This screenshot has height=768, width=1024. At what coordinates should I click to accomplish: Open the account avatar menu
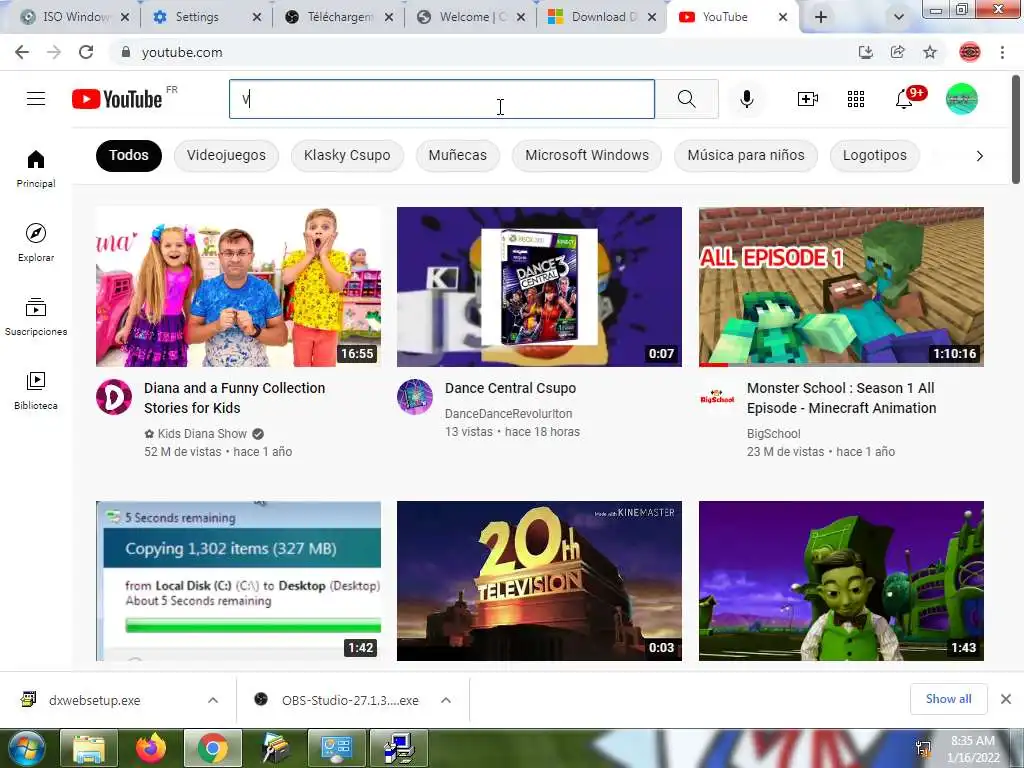coord(961,99)
